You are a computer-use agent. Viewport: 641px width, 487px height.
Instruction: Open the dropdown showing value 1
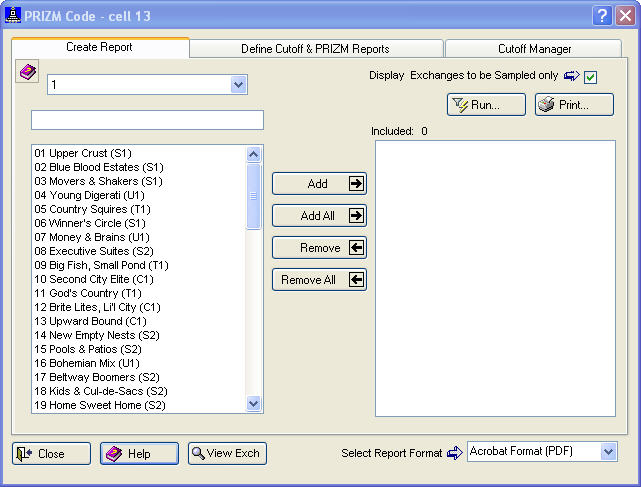coord(238,85)
